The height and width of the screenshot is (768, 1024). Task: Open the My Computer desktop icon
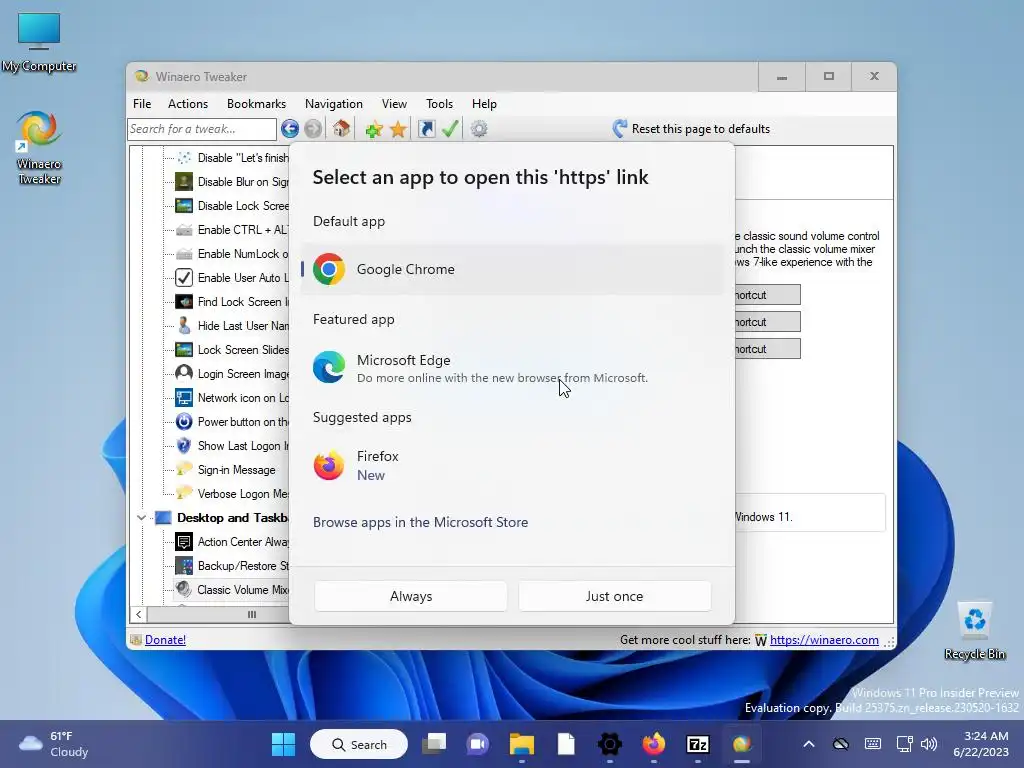coord(39,42)
